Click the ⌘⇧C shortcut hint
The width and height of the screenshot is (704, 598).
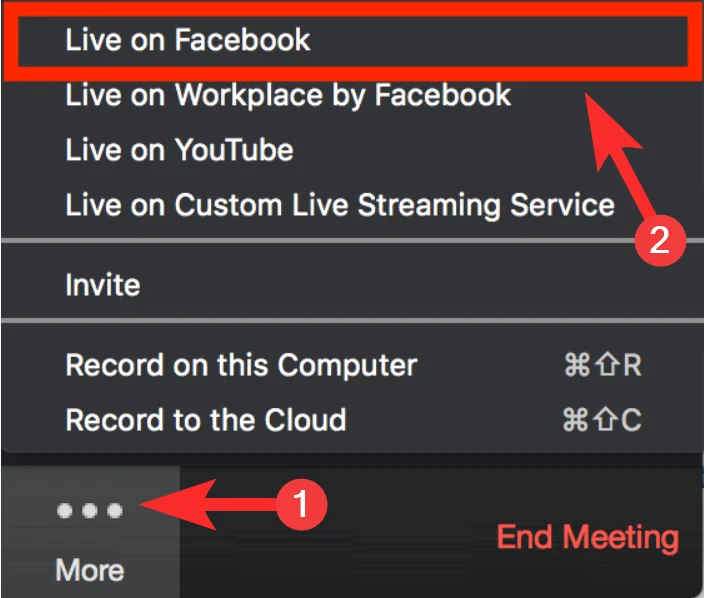(602, 419)
